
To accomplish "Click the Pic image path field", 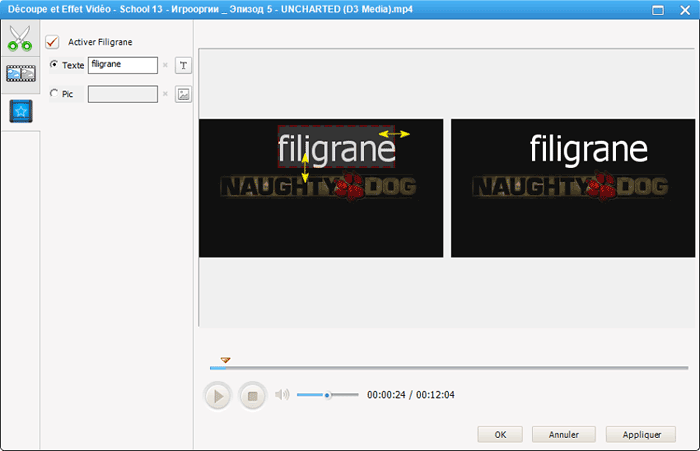I will point(122,94).
